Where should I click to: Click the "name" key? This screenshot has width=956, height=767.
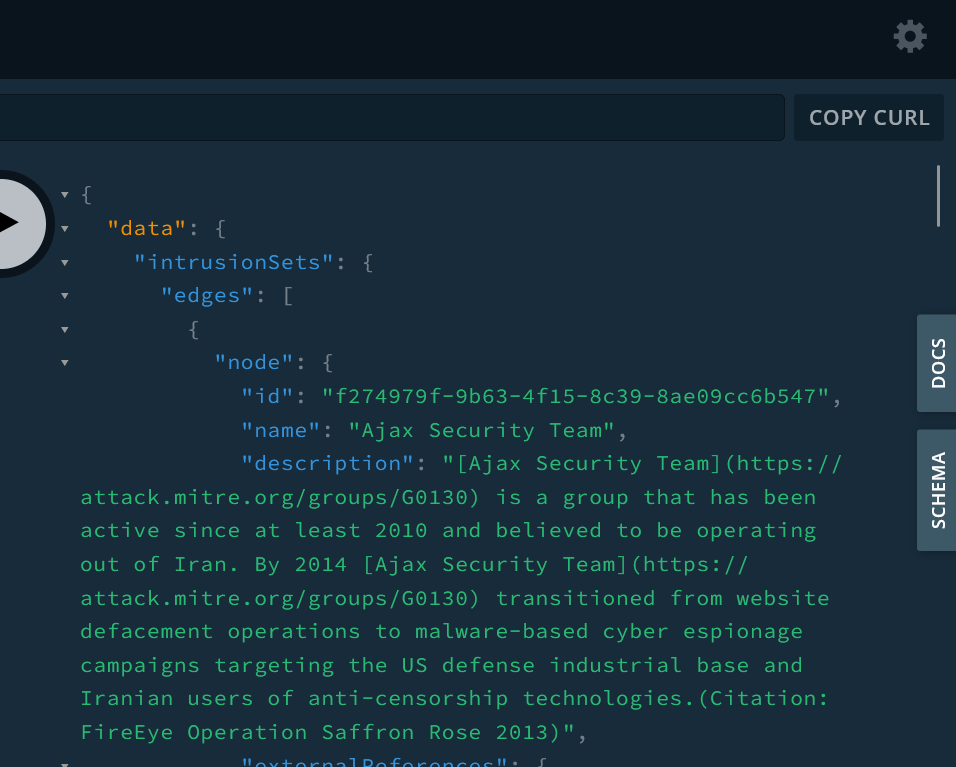tap(281, 430)
